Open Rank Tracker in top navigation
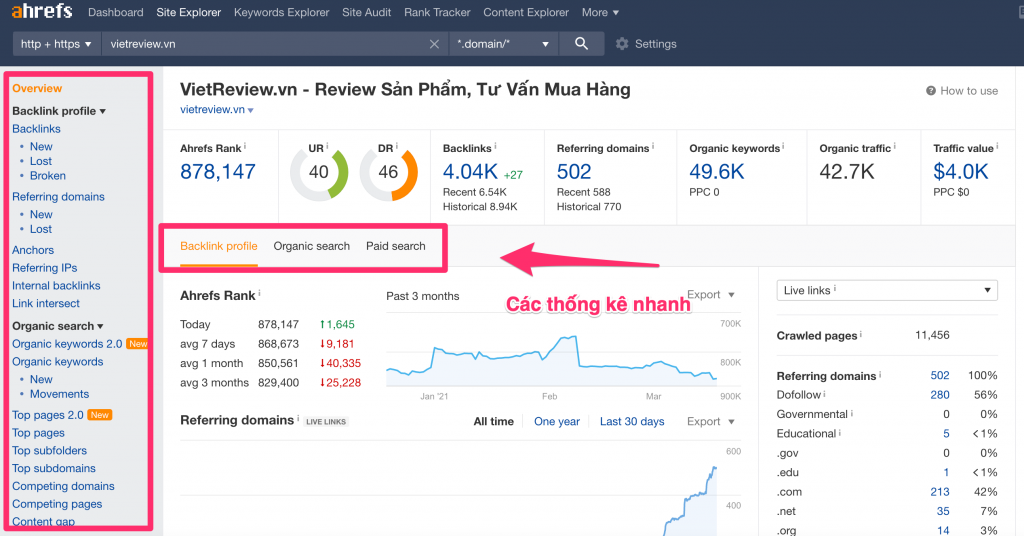 point(437,12)
